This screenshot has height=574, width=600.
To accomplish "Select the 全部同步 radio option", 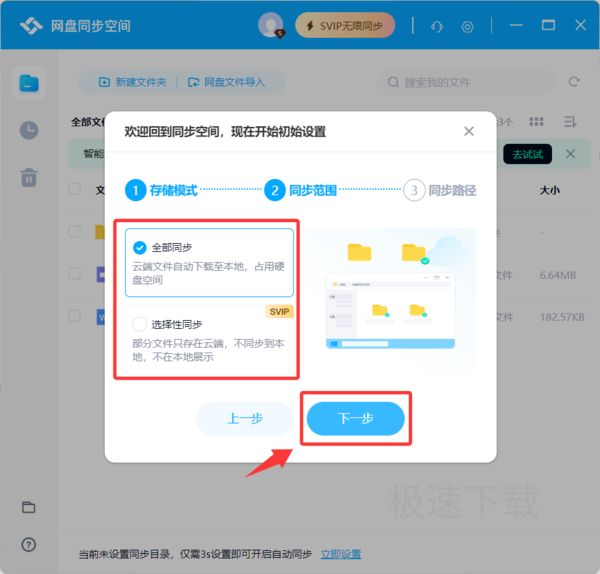I will point(140,248).
